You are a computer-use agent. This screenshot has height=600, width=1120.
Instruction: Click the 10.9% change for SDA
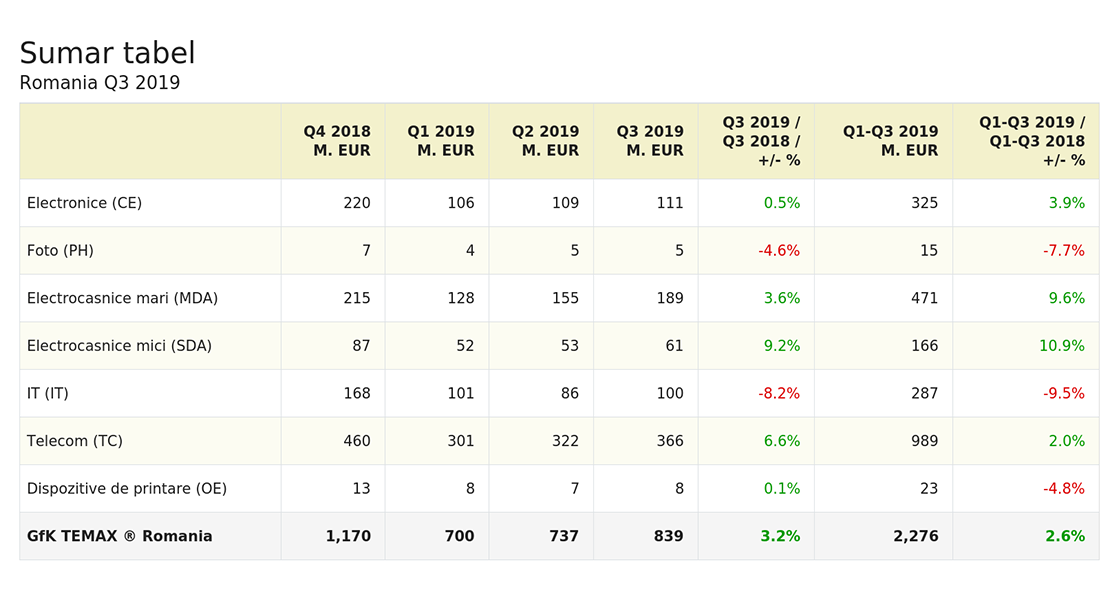[x=1062, y=346]
